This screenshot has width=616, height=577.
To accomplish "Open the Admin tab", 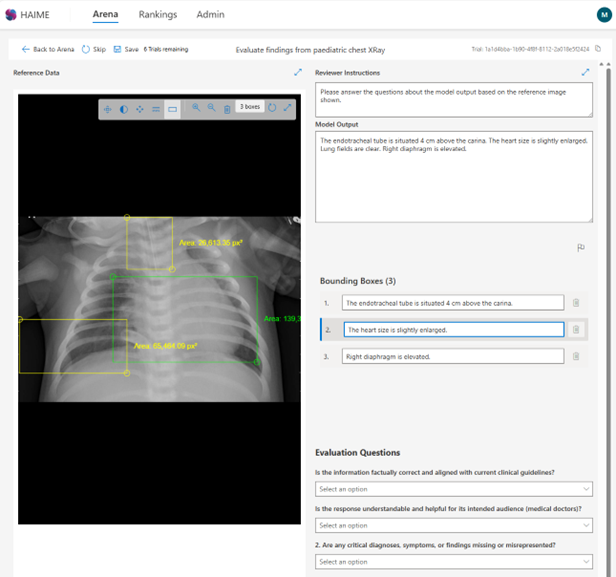I will coord(211,15).
